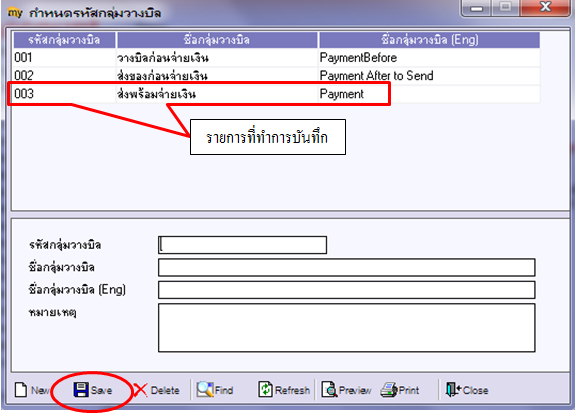Image resolution: width=576 pixels, height=416 pixels.
Task: Click the ชื่อกลุ่มวางบิล column header
Action: 217,40
